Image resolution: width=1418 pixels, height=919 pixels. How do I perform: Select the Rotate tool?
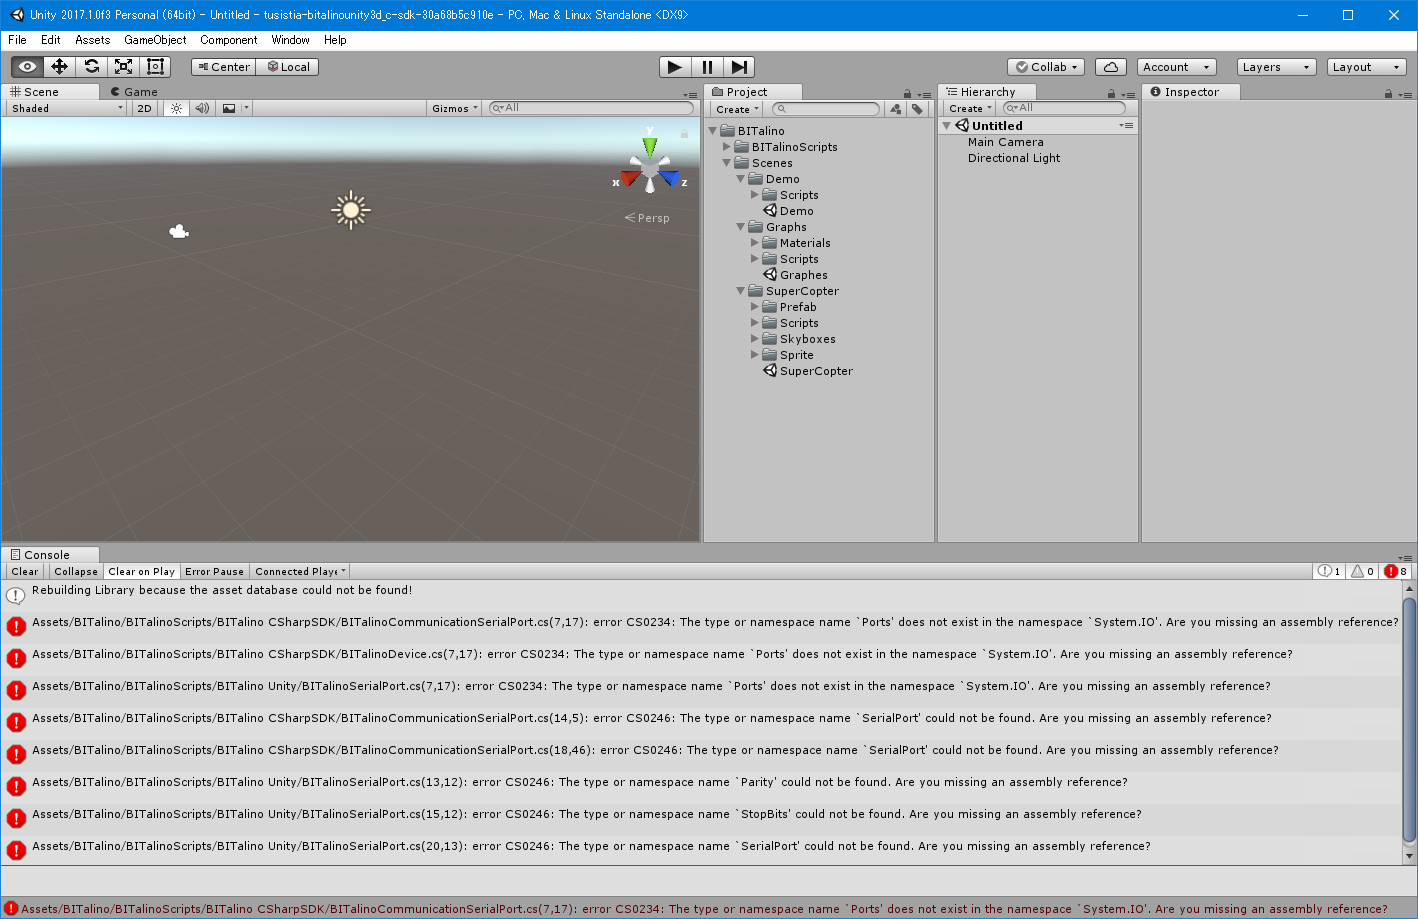tap(91, 67)
